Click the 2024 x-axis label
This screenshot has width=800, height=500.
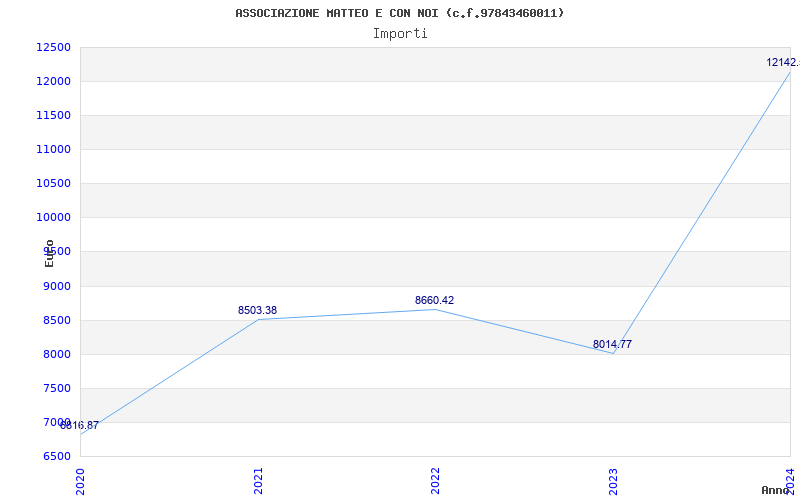[790, 481]
